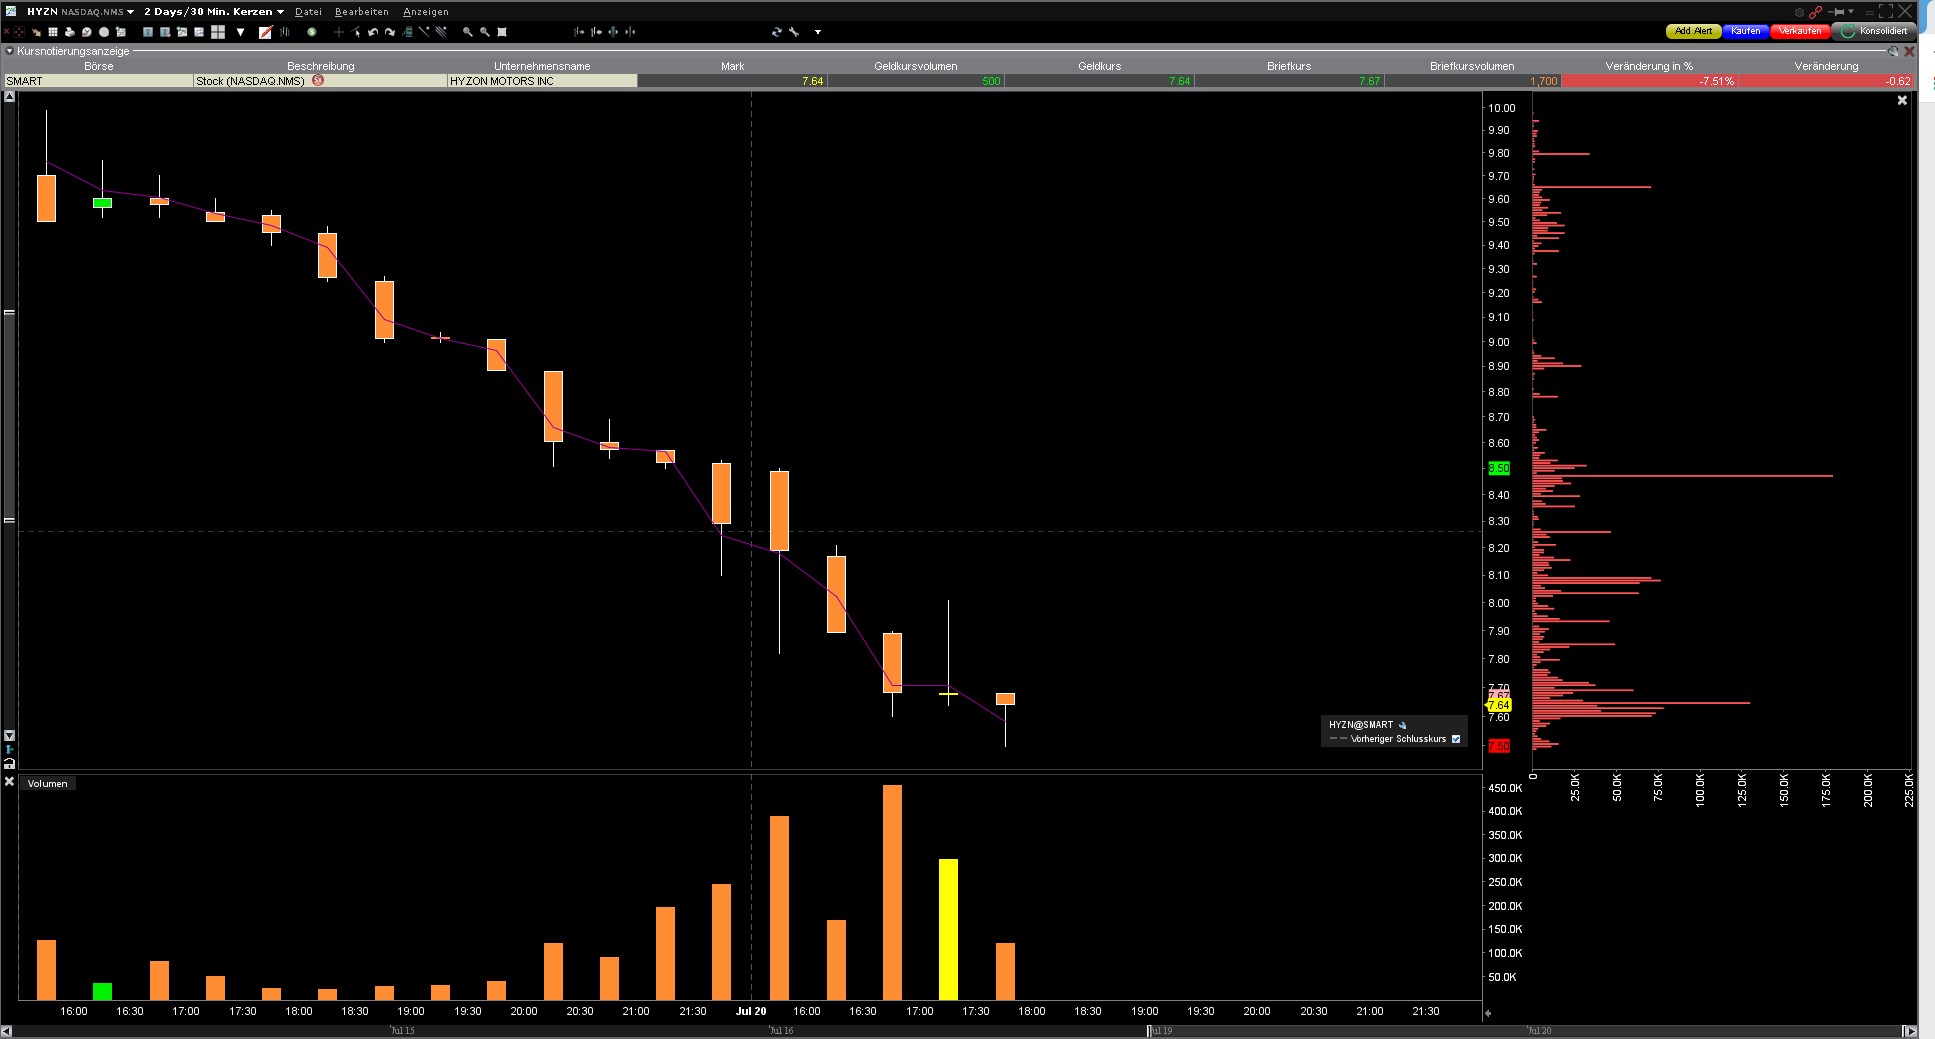
Task: Click the blue Kaufen button
Action: (1745, 31)
